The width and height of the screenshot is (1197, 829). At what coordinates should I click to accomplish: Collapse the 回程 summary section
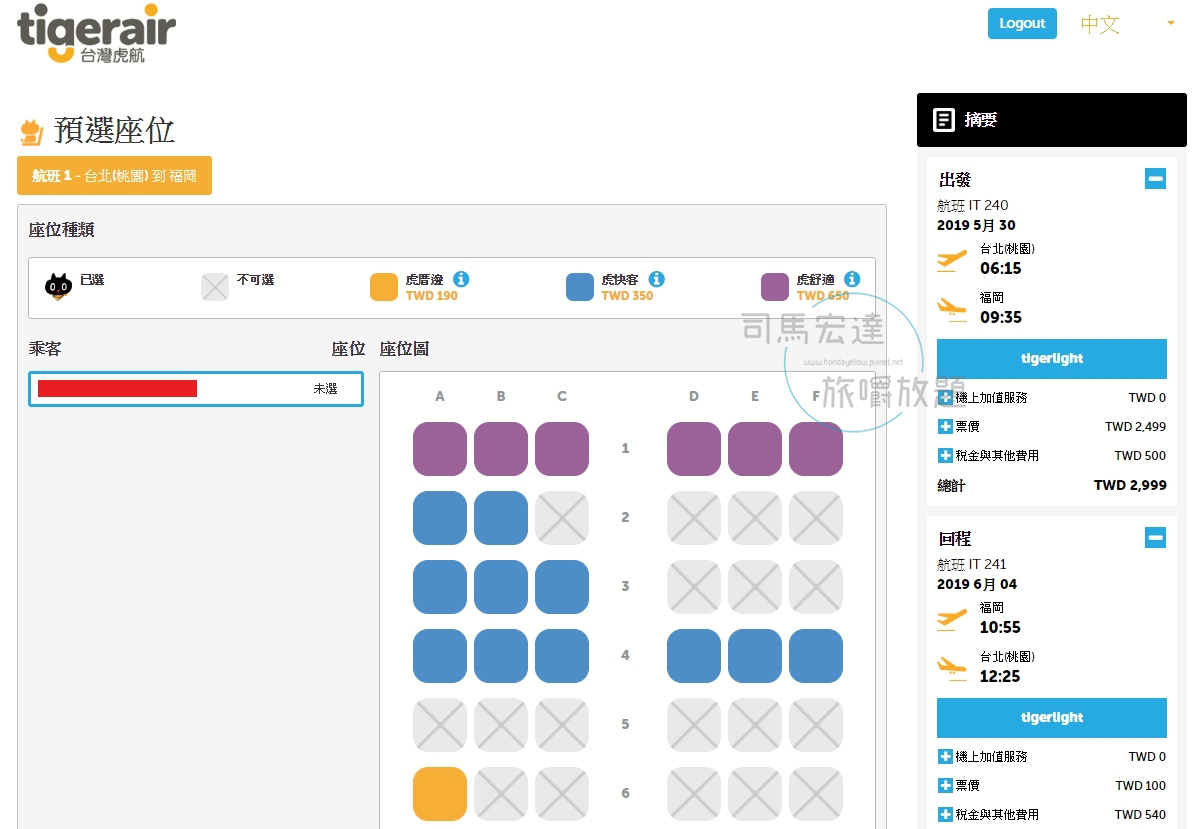[x=1156, y=537]
